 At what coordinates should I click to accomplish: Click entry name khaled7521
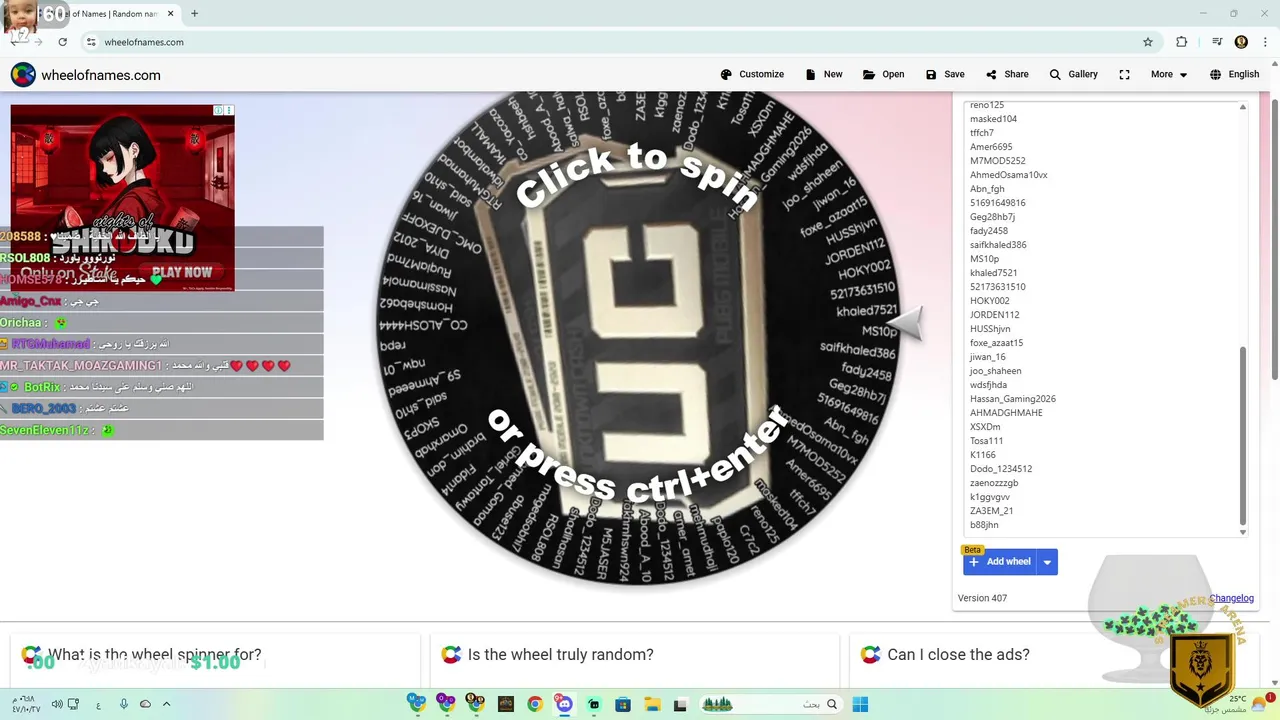click(993, 273)
